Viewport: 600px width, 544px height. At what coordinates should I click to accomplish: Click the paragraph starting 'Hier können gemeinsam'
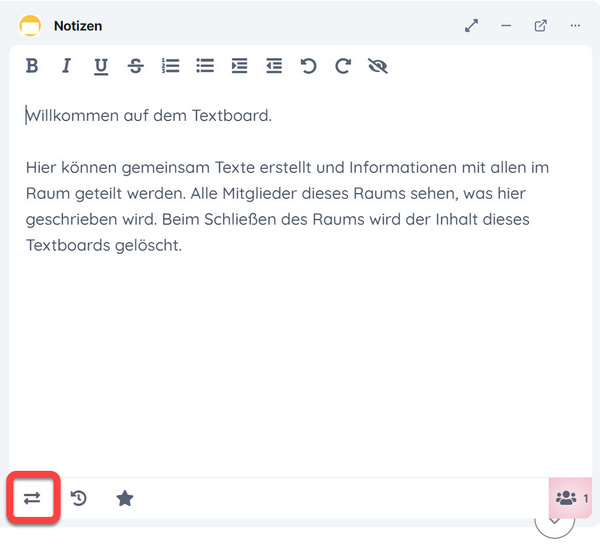tap(287, 207)
